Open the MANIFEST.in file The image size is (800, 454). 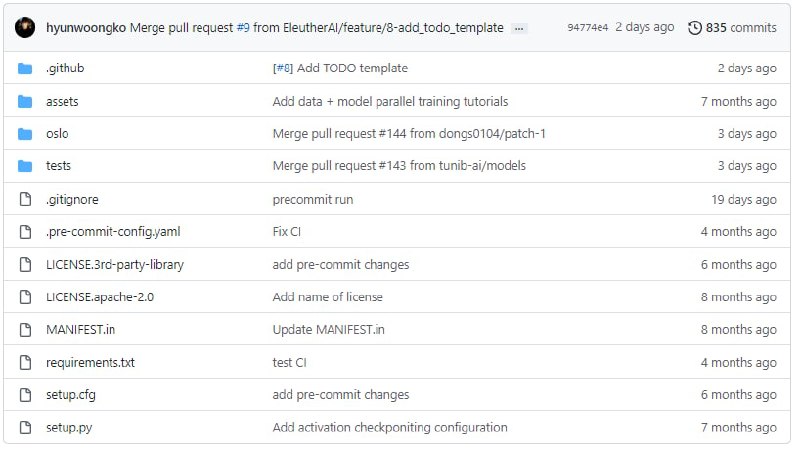tap(81, 330)
